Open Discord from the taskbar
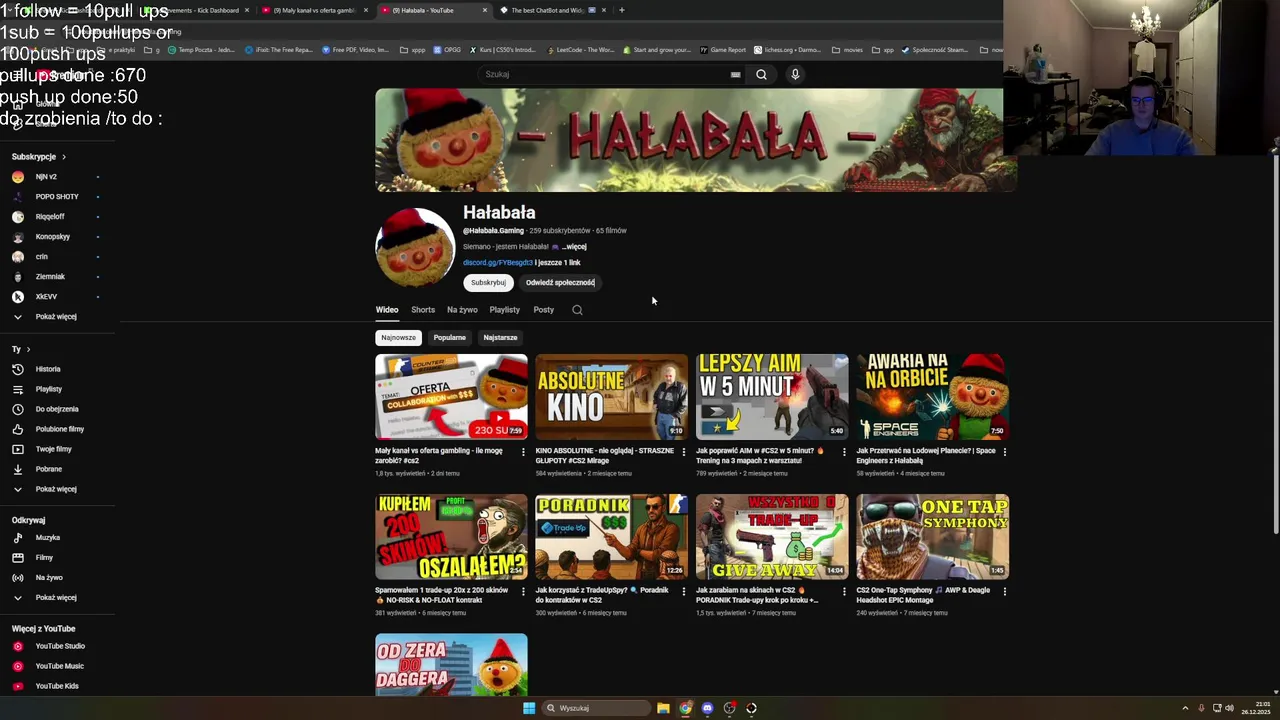This screenshot has width=1280, height=720. tap(707, 708)
